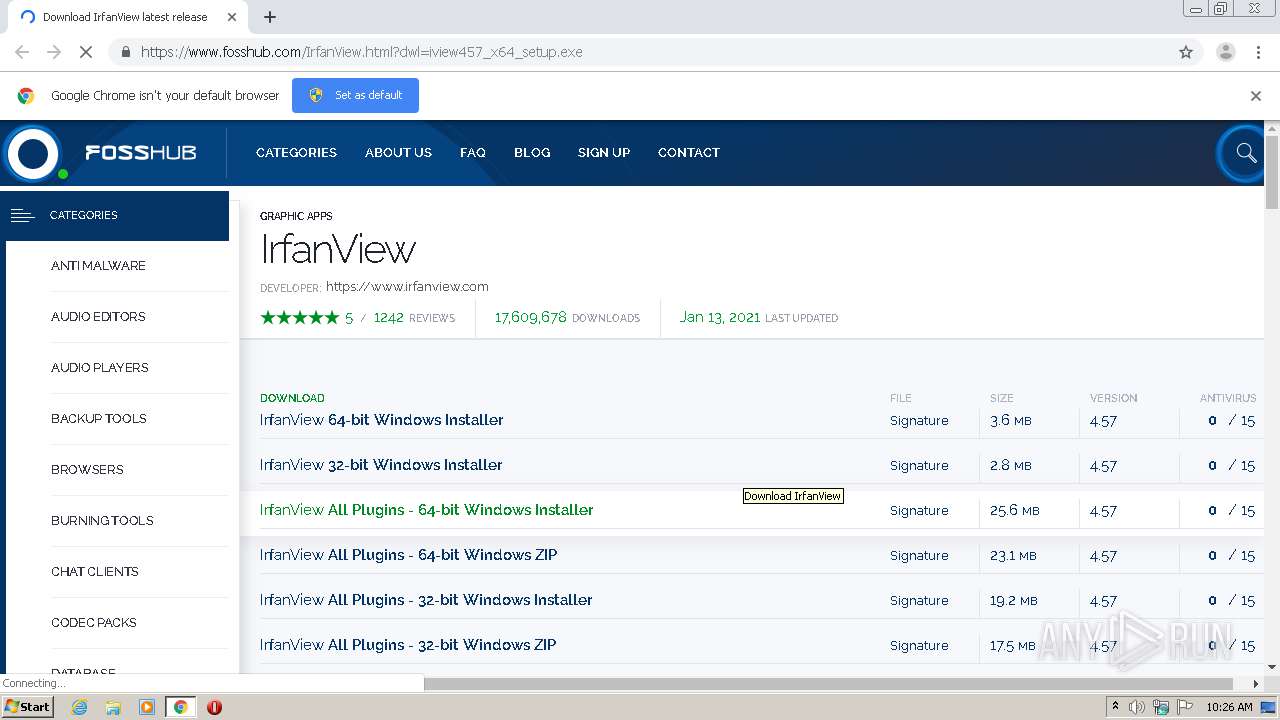Image resolution: width=1280 pixels, height=720 pixels.
Task: Switch to Chrome taskbar button
Action: pyautogui.click(x=180, y=707)
